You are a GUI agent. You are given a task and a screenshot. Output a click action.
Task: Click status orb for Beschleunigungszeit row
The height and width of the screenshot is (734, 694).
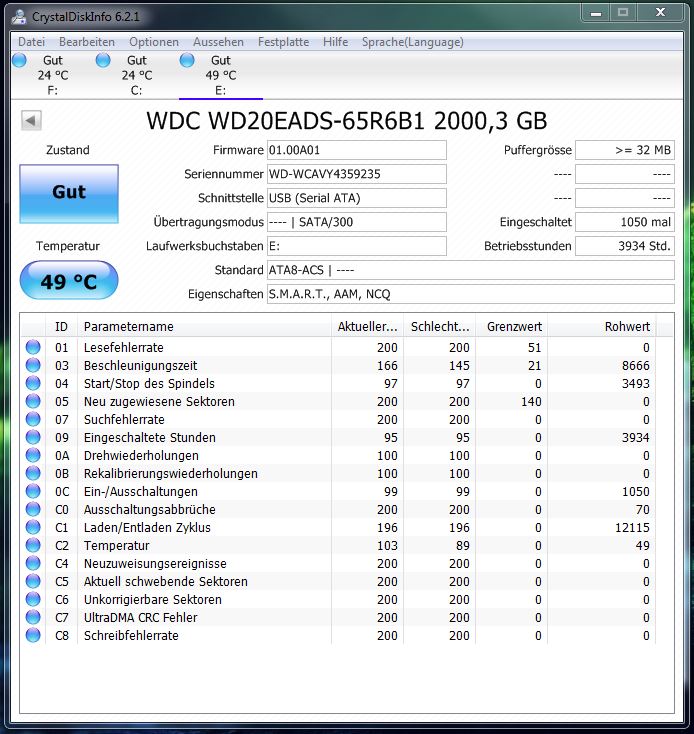[33, 365]
